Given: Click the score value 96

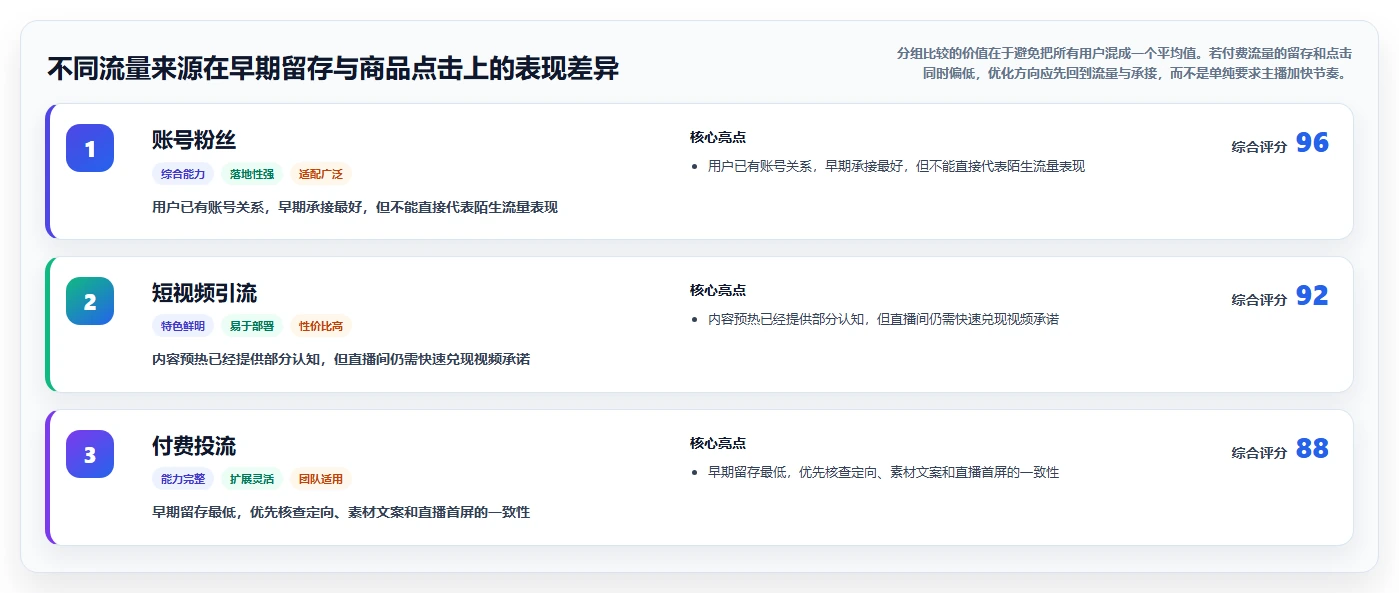Looking at the screenshot, I should [1312, 143].
